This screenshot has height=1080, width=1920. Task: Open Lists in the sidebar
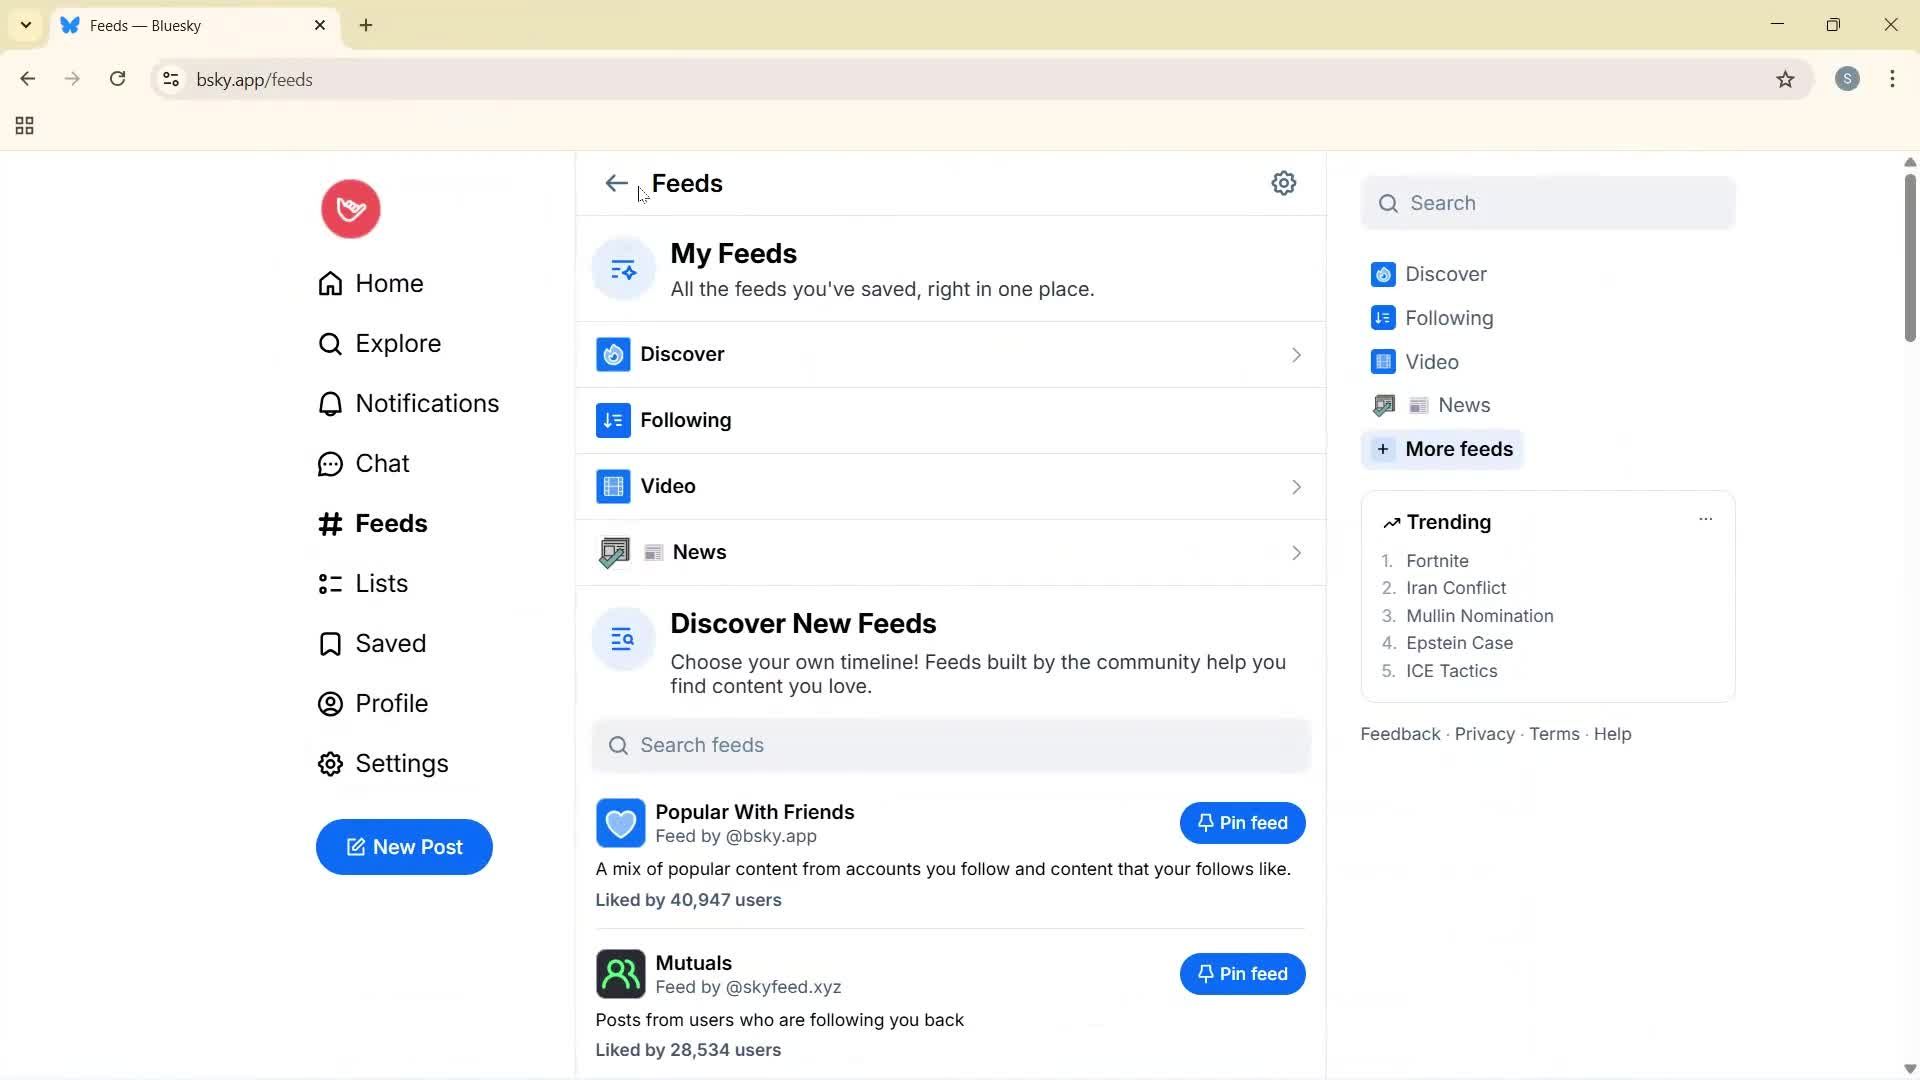tap(381, 583)
